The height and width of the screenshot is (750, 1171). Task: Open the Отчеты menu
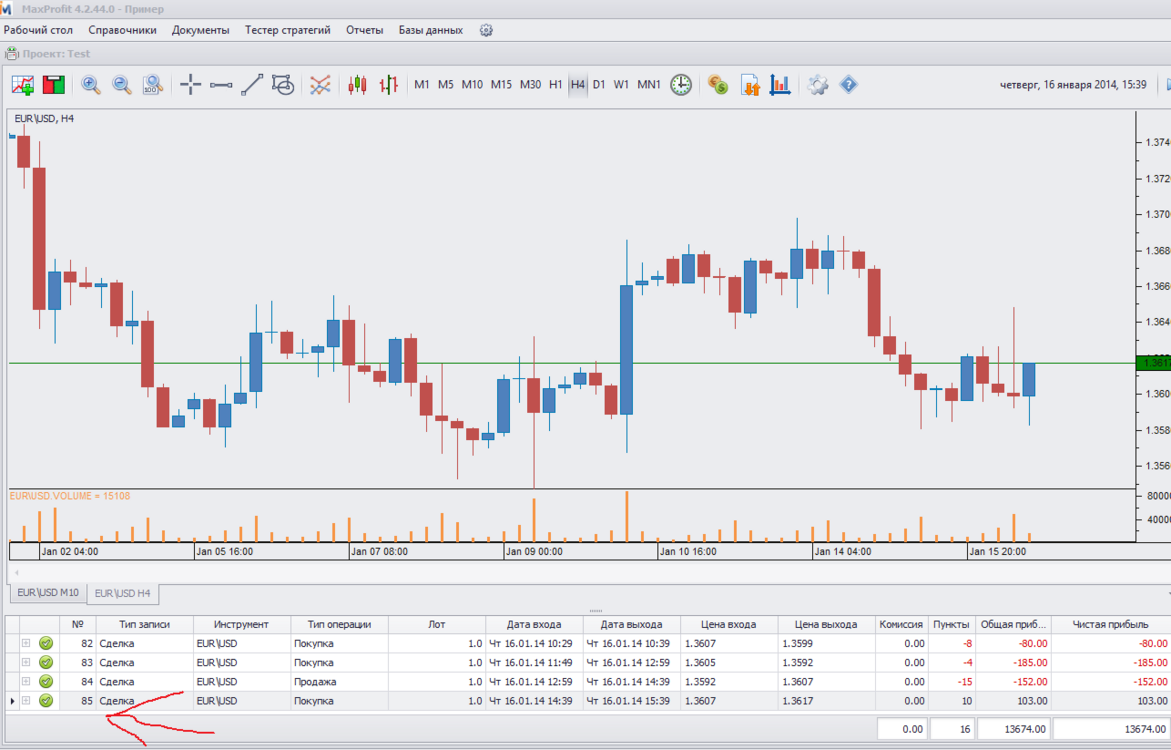tap(364, 31)
